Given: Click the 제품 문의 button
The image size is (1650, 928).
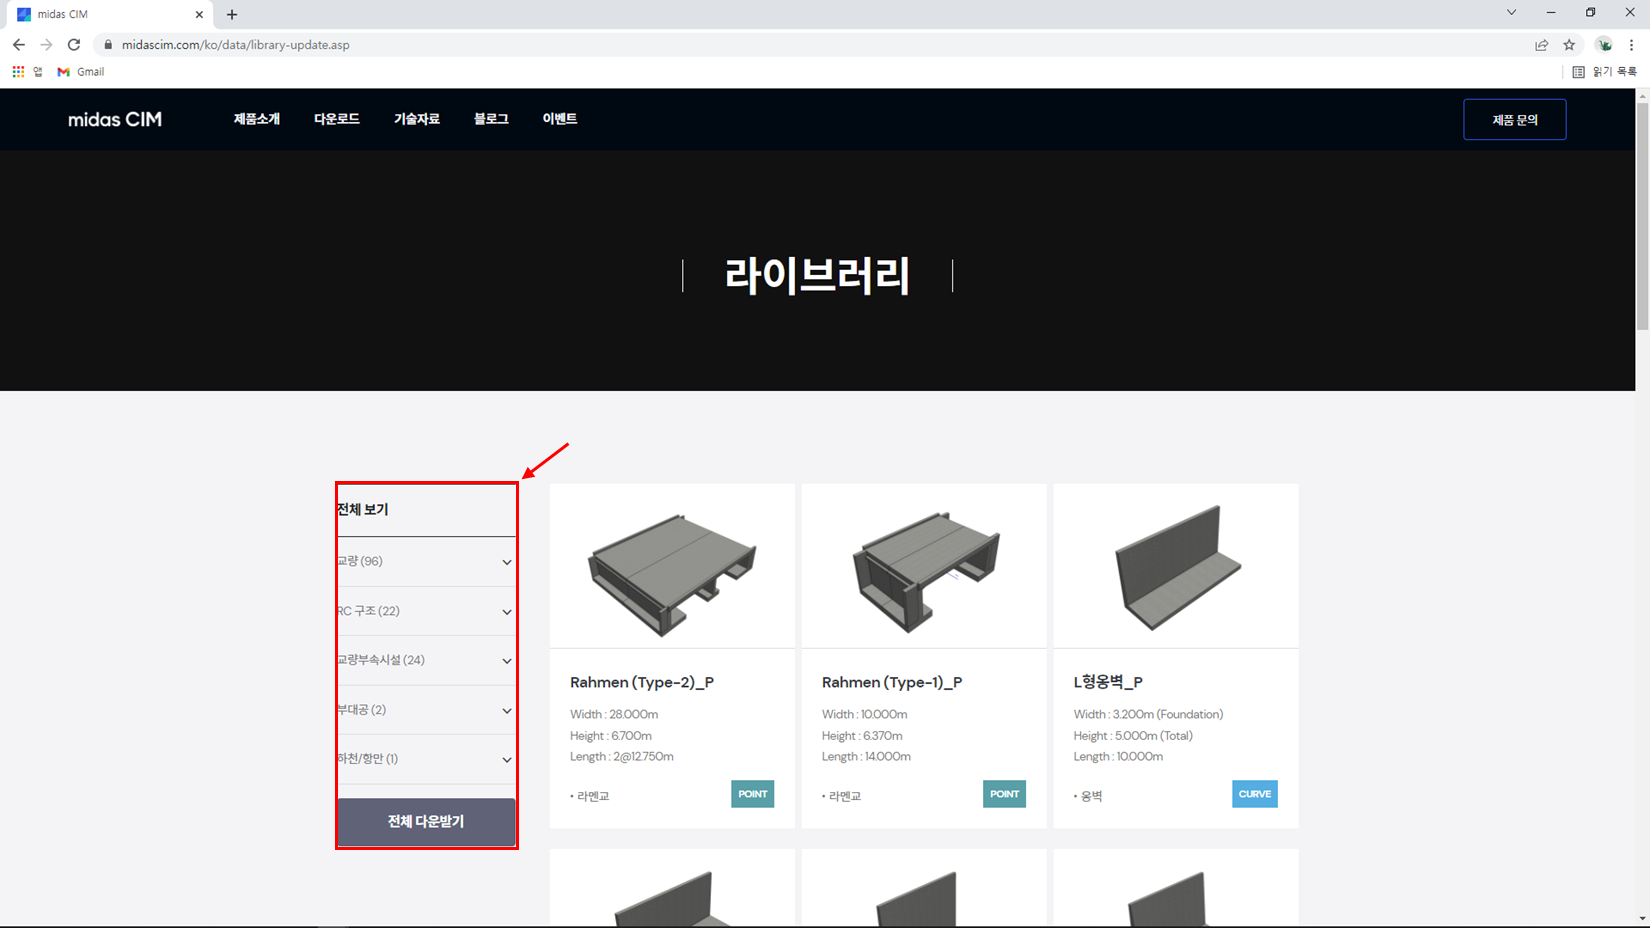Looking at the screenshot, I should coord(1515,120).
